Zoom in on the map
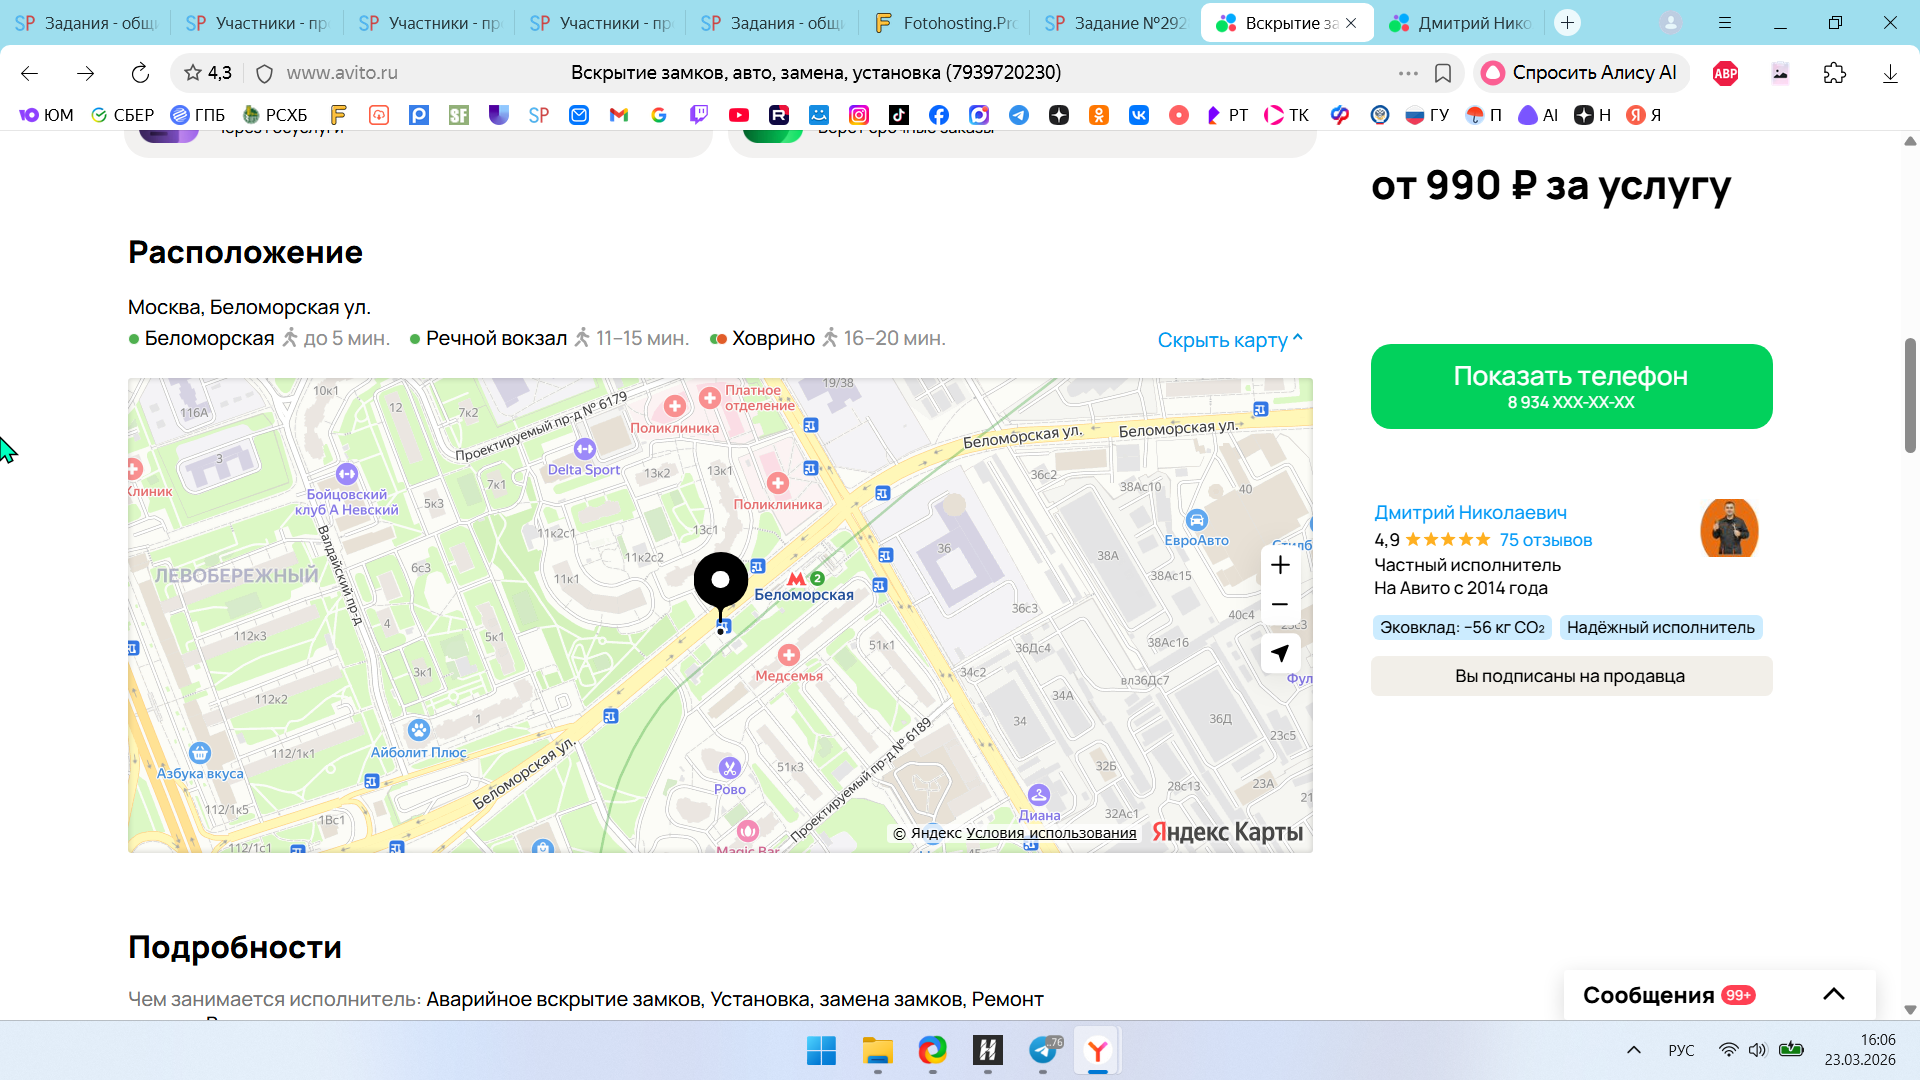Viewport: 1920px width, 1080px height. [1280, 565]
